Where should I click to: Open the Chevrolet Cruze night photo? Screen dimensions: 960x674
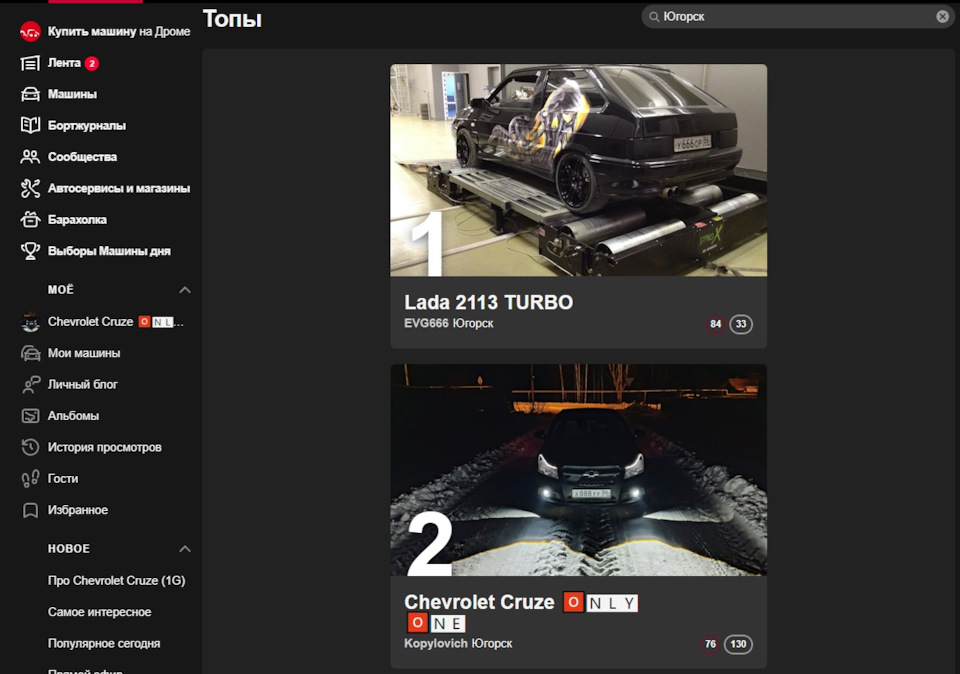(x=579, y=470)
